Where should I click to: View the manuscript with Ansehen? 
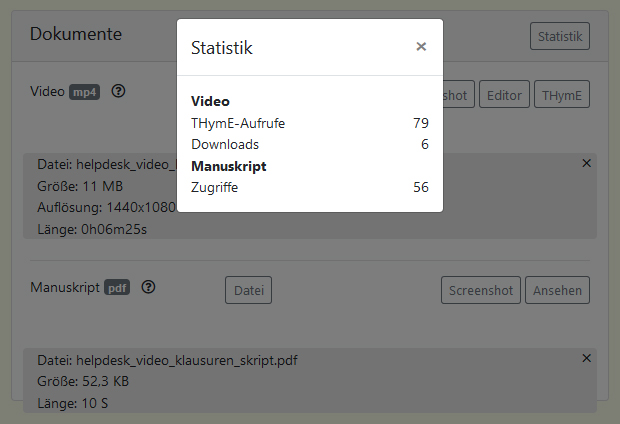pos(557,291)
